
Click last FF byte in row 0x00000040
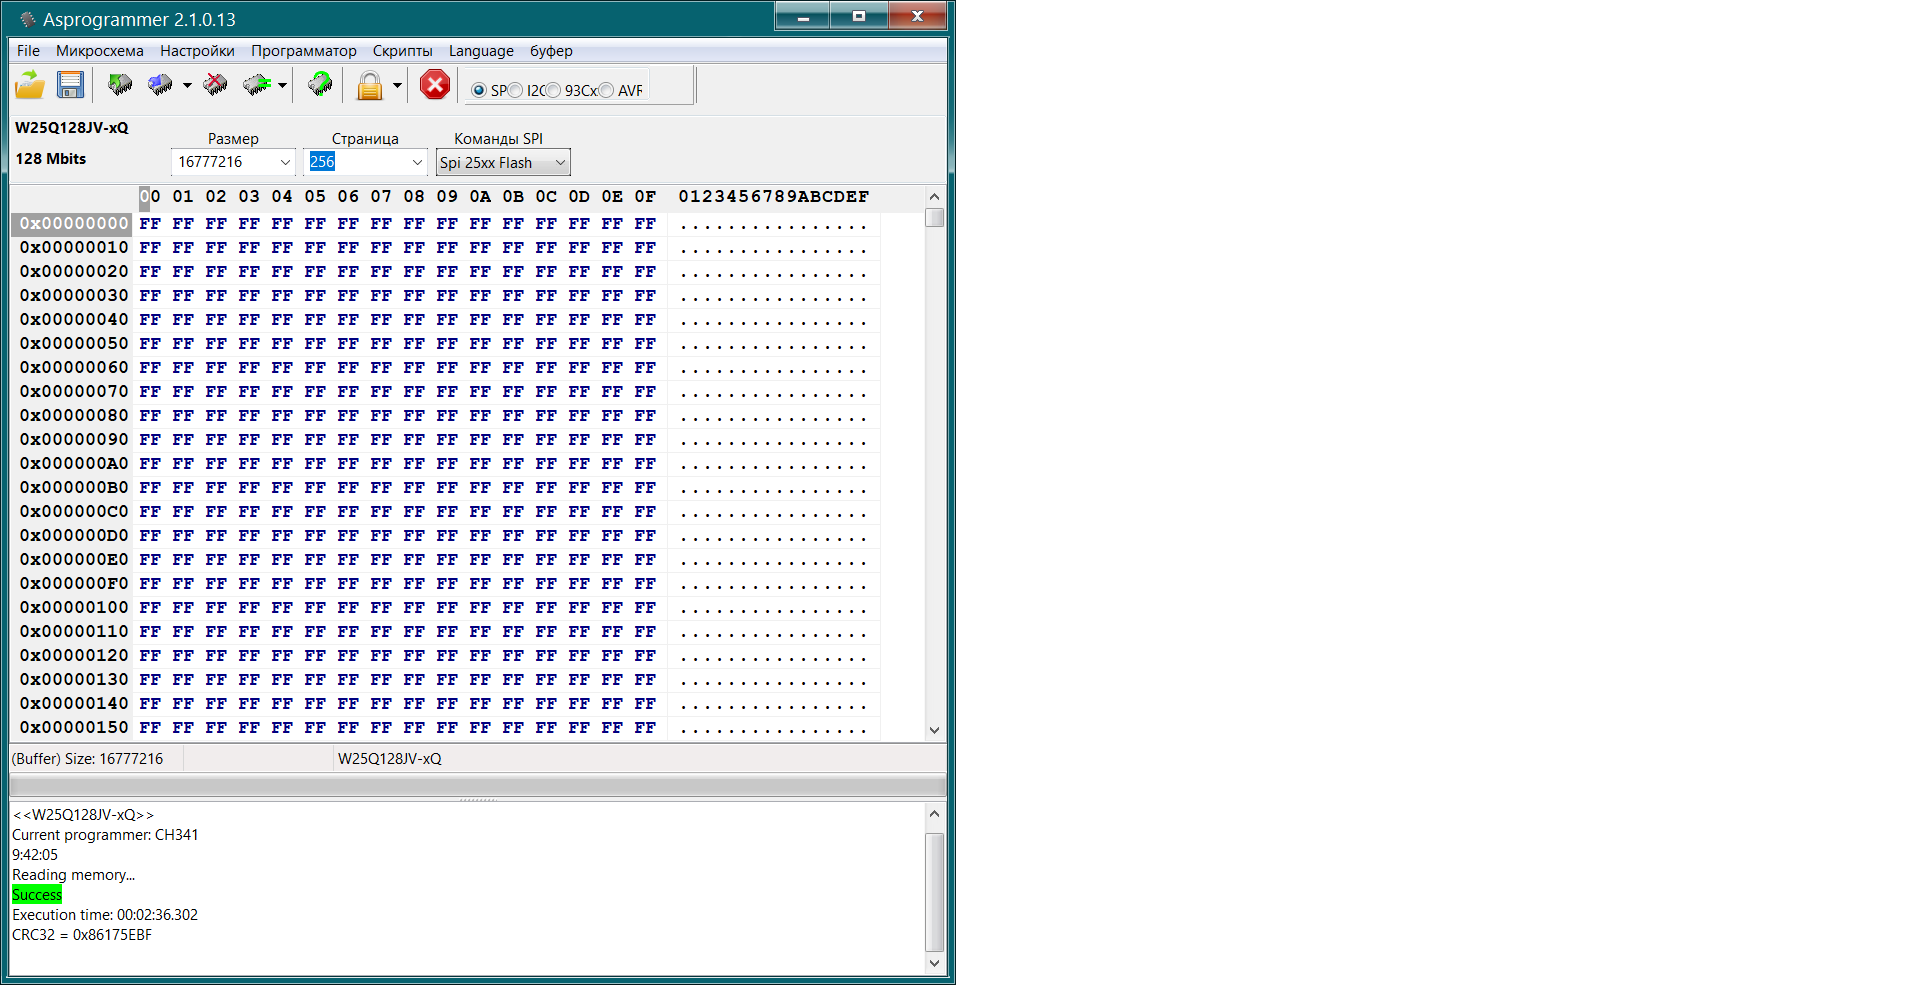645,320
